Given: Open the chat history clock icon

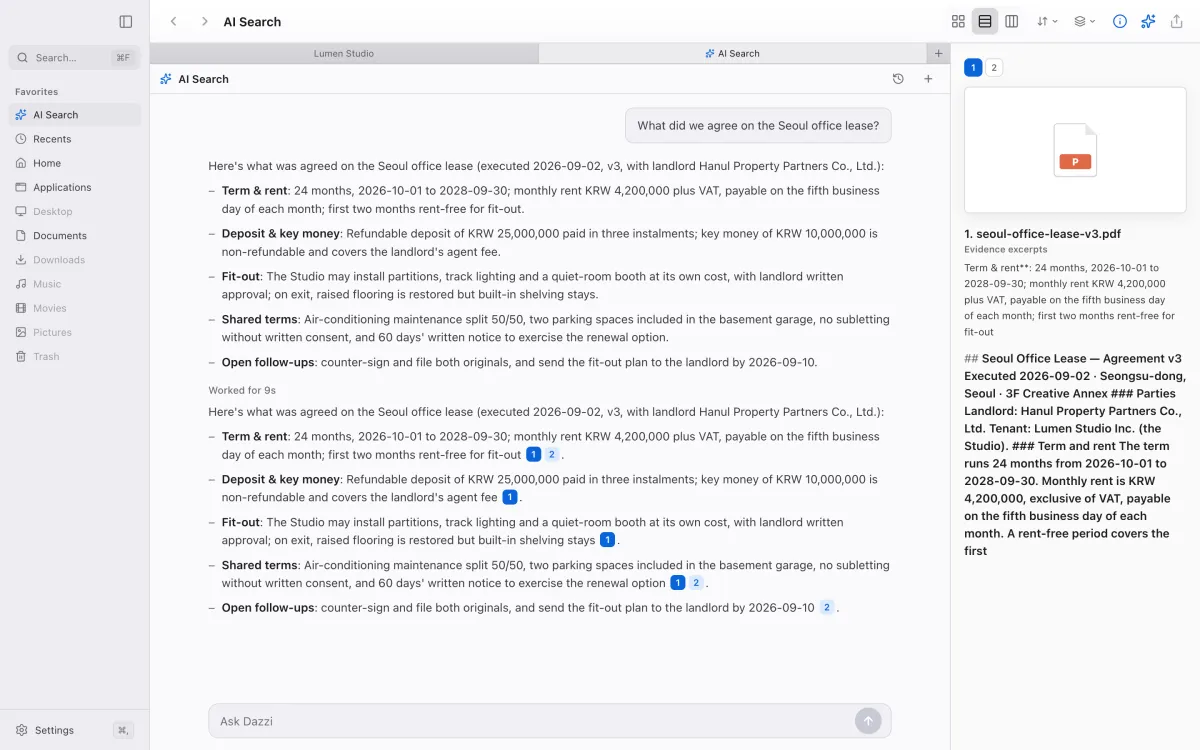Looking at the screenshot, I should [898, 79].
